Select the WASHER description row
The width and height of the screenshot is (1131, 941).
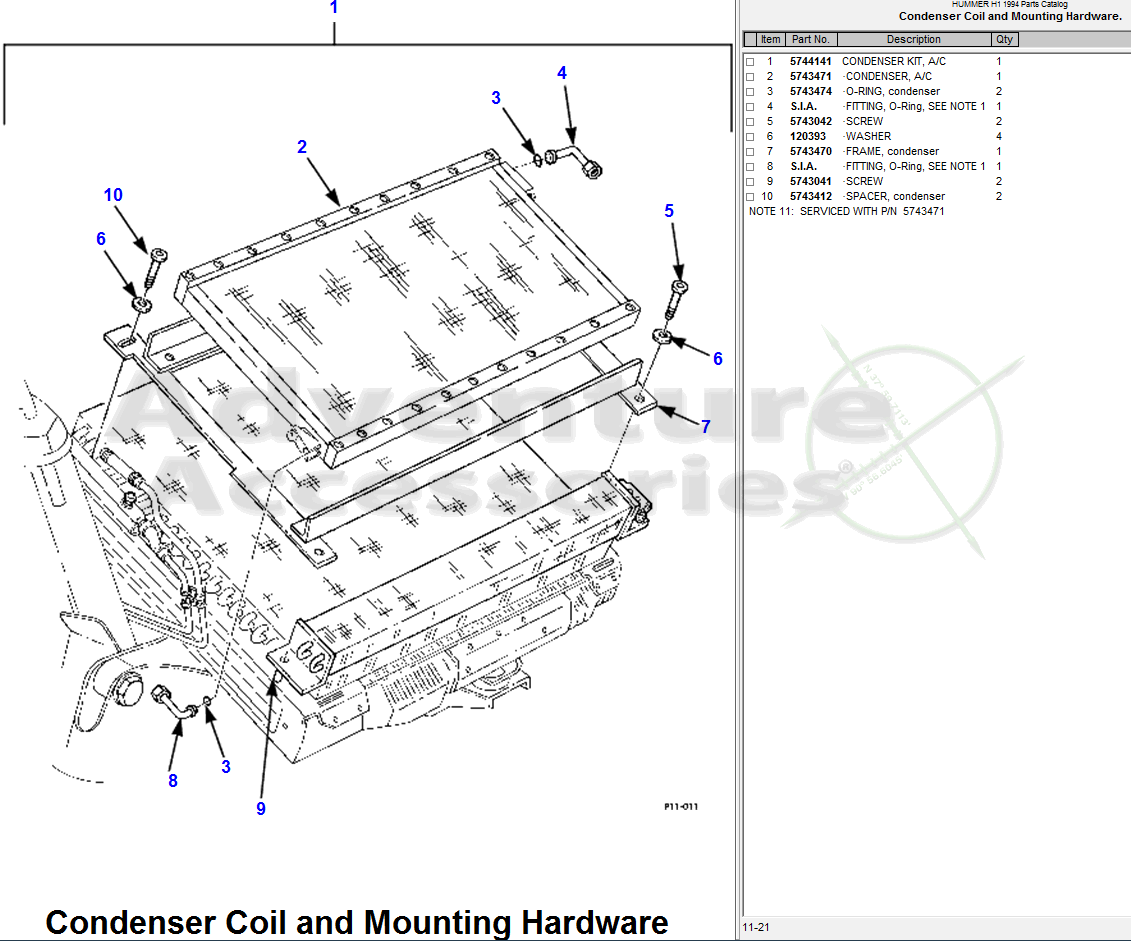pos(868,136)
